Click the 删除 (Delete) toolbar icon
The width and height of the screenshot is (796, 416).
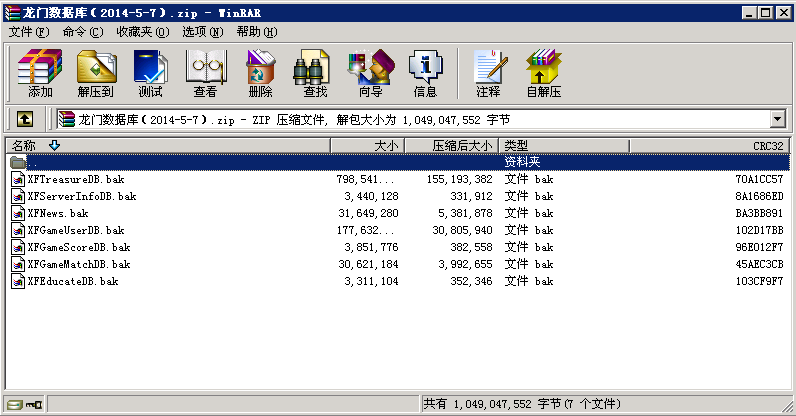(260, 73)
